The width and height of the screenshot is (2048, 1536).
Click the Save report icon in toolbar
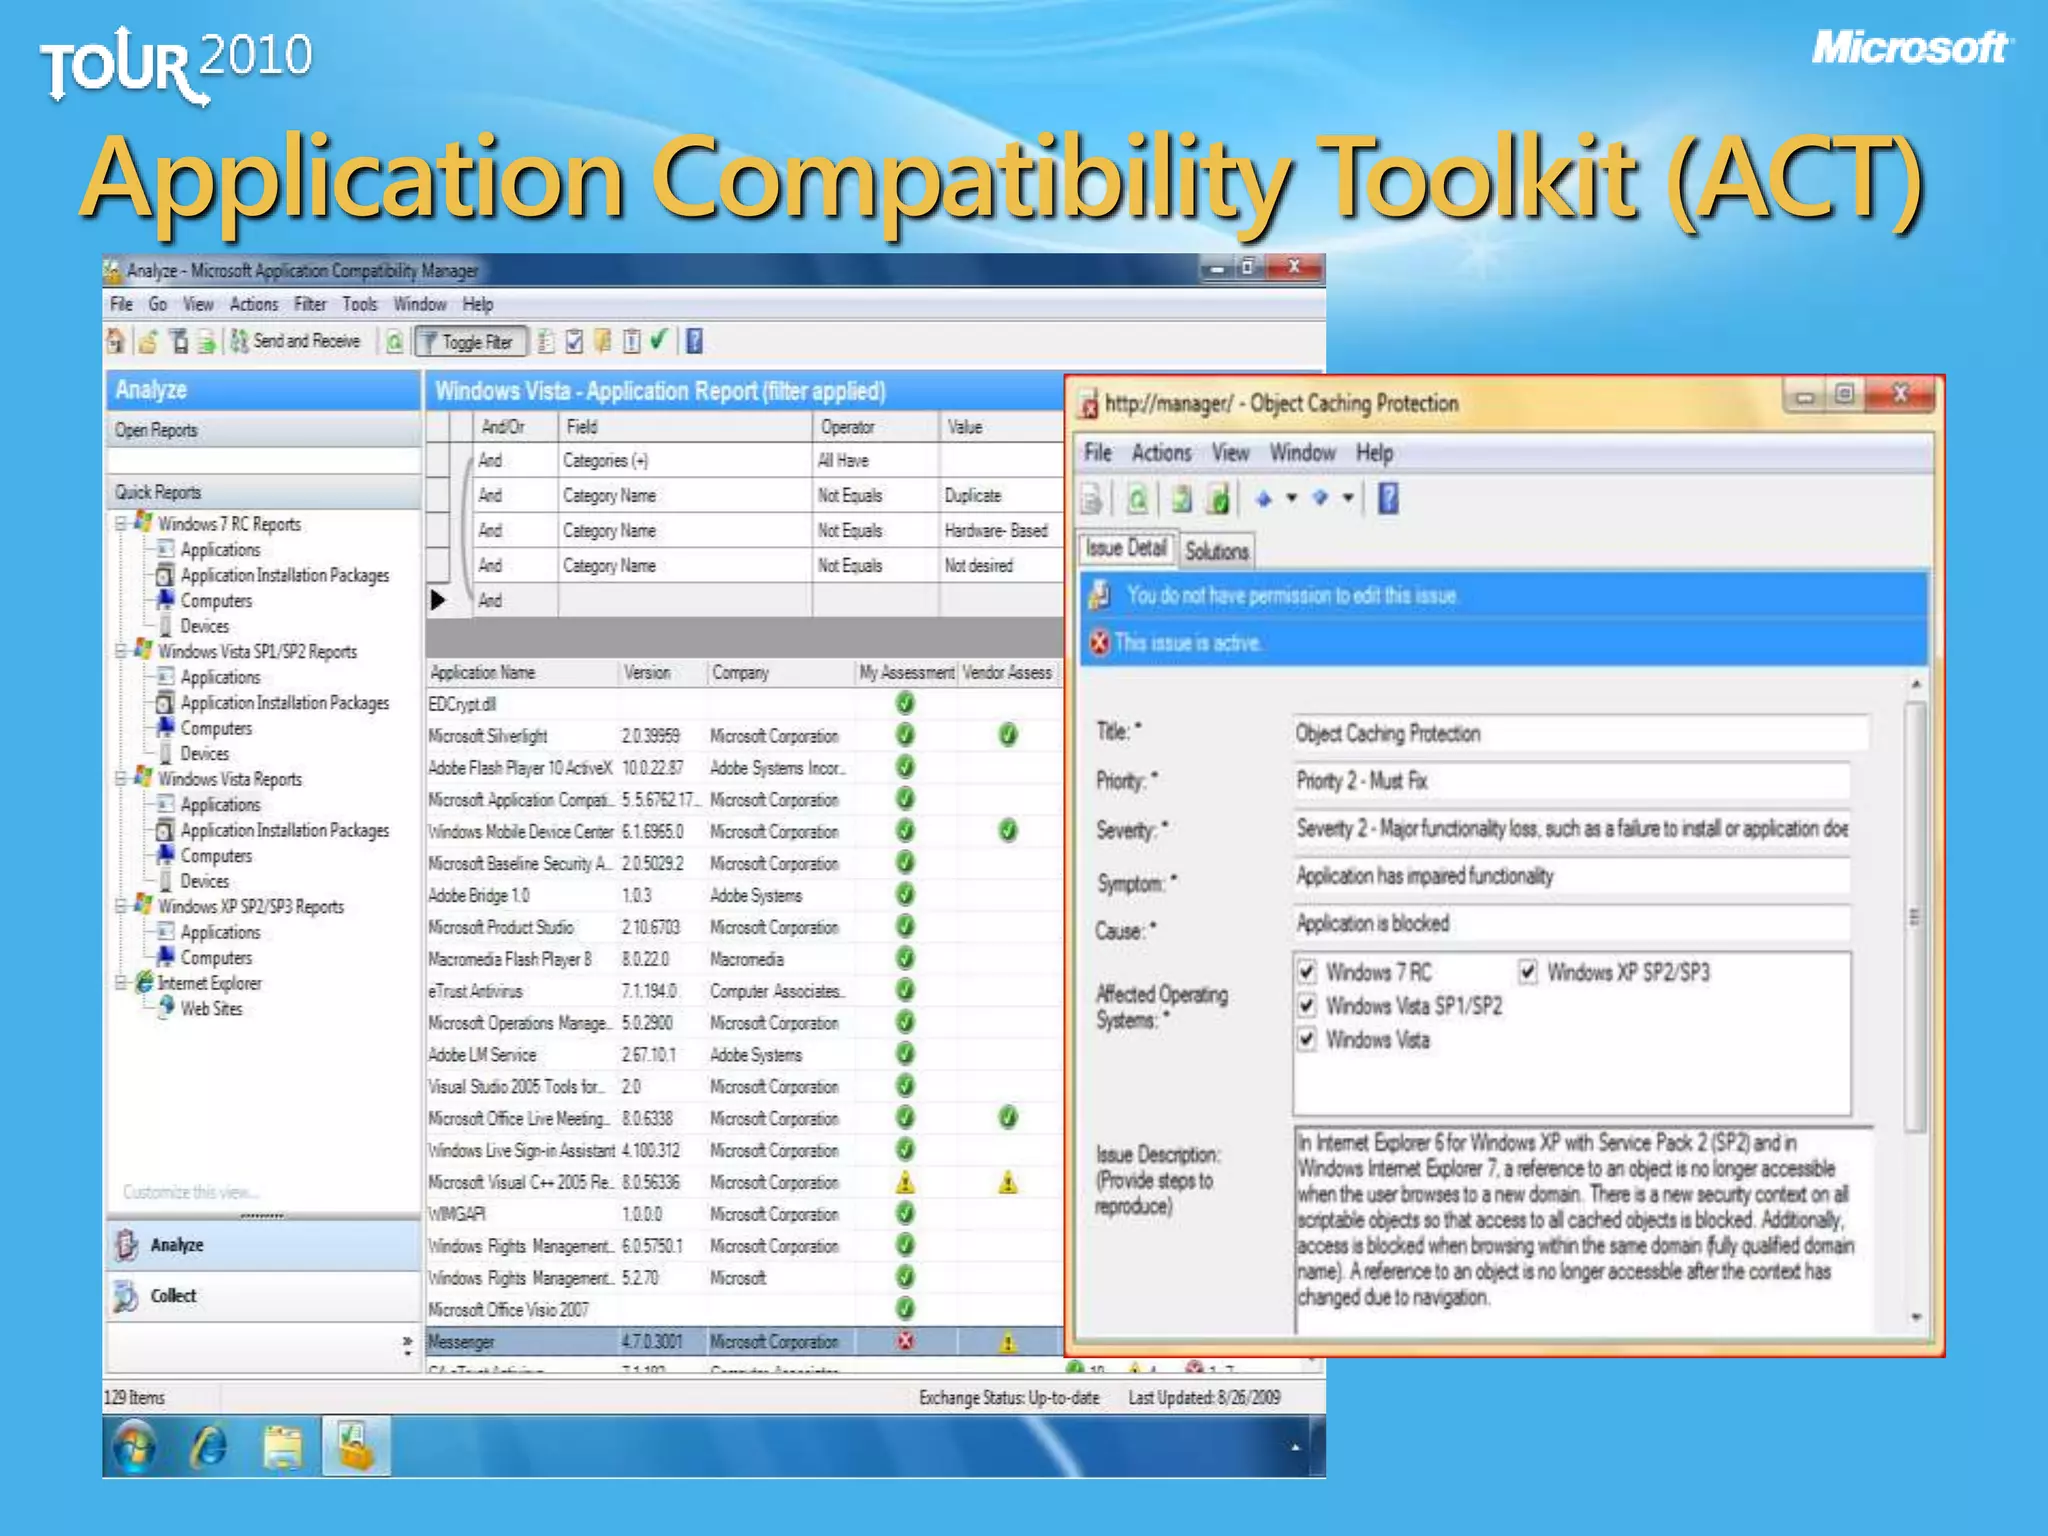[x=179, y=342]
